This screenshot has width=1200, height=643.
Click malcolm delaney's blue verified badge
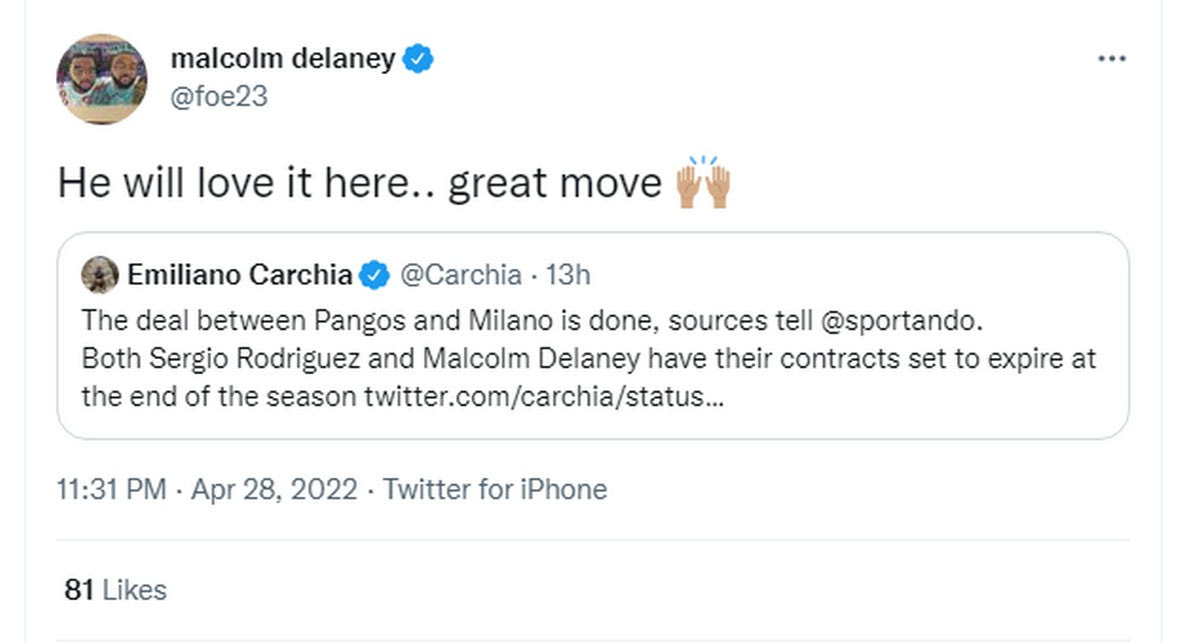(418, 60)
